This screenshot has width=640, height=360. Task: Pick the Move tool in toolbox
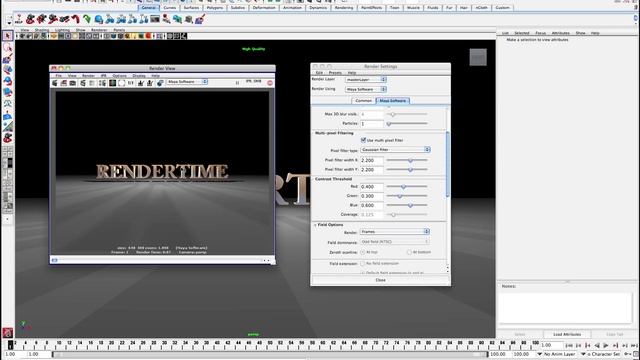click(x=7, y=70)
